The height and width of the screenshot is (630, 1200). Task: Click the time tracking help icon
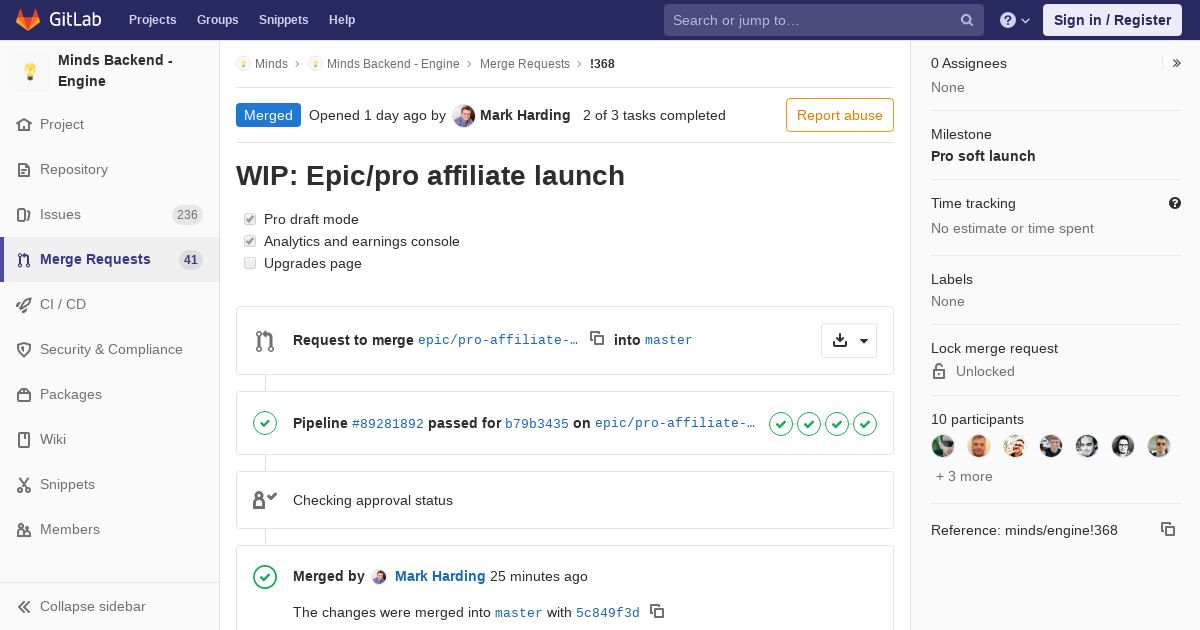pos(1175,203)
